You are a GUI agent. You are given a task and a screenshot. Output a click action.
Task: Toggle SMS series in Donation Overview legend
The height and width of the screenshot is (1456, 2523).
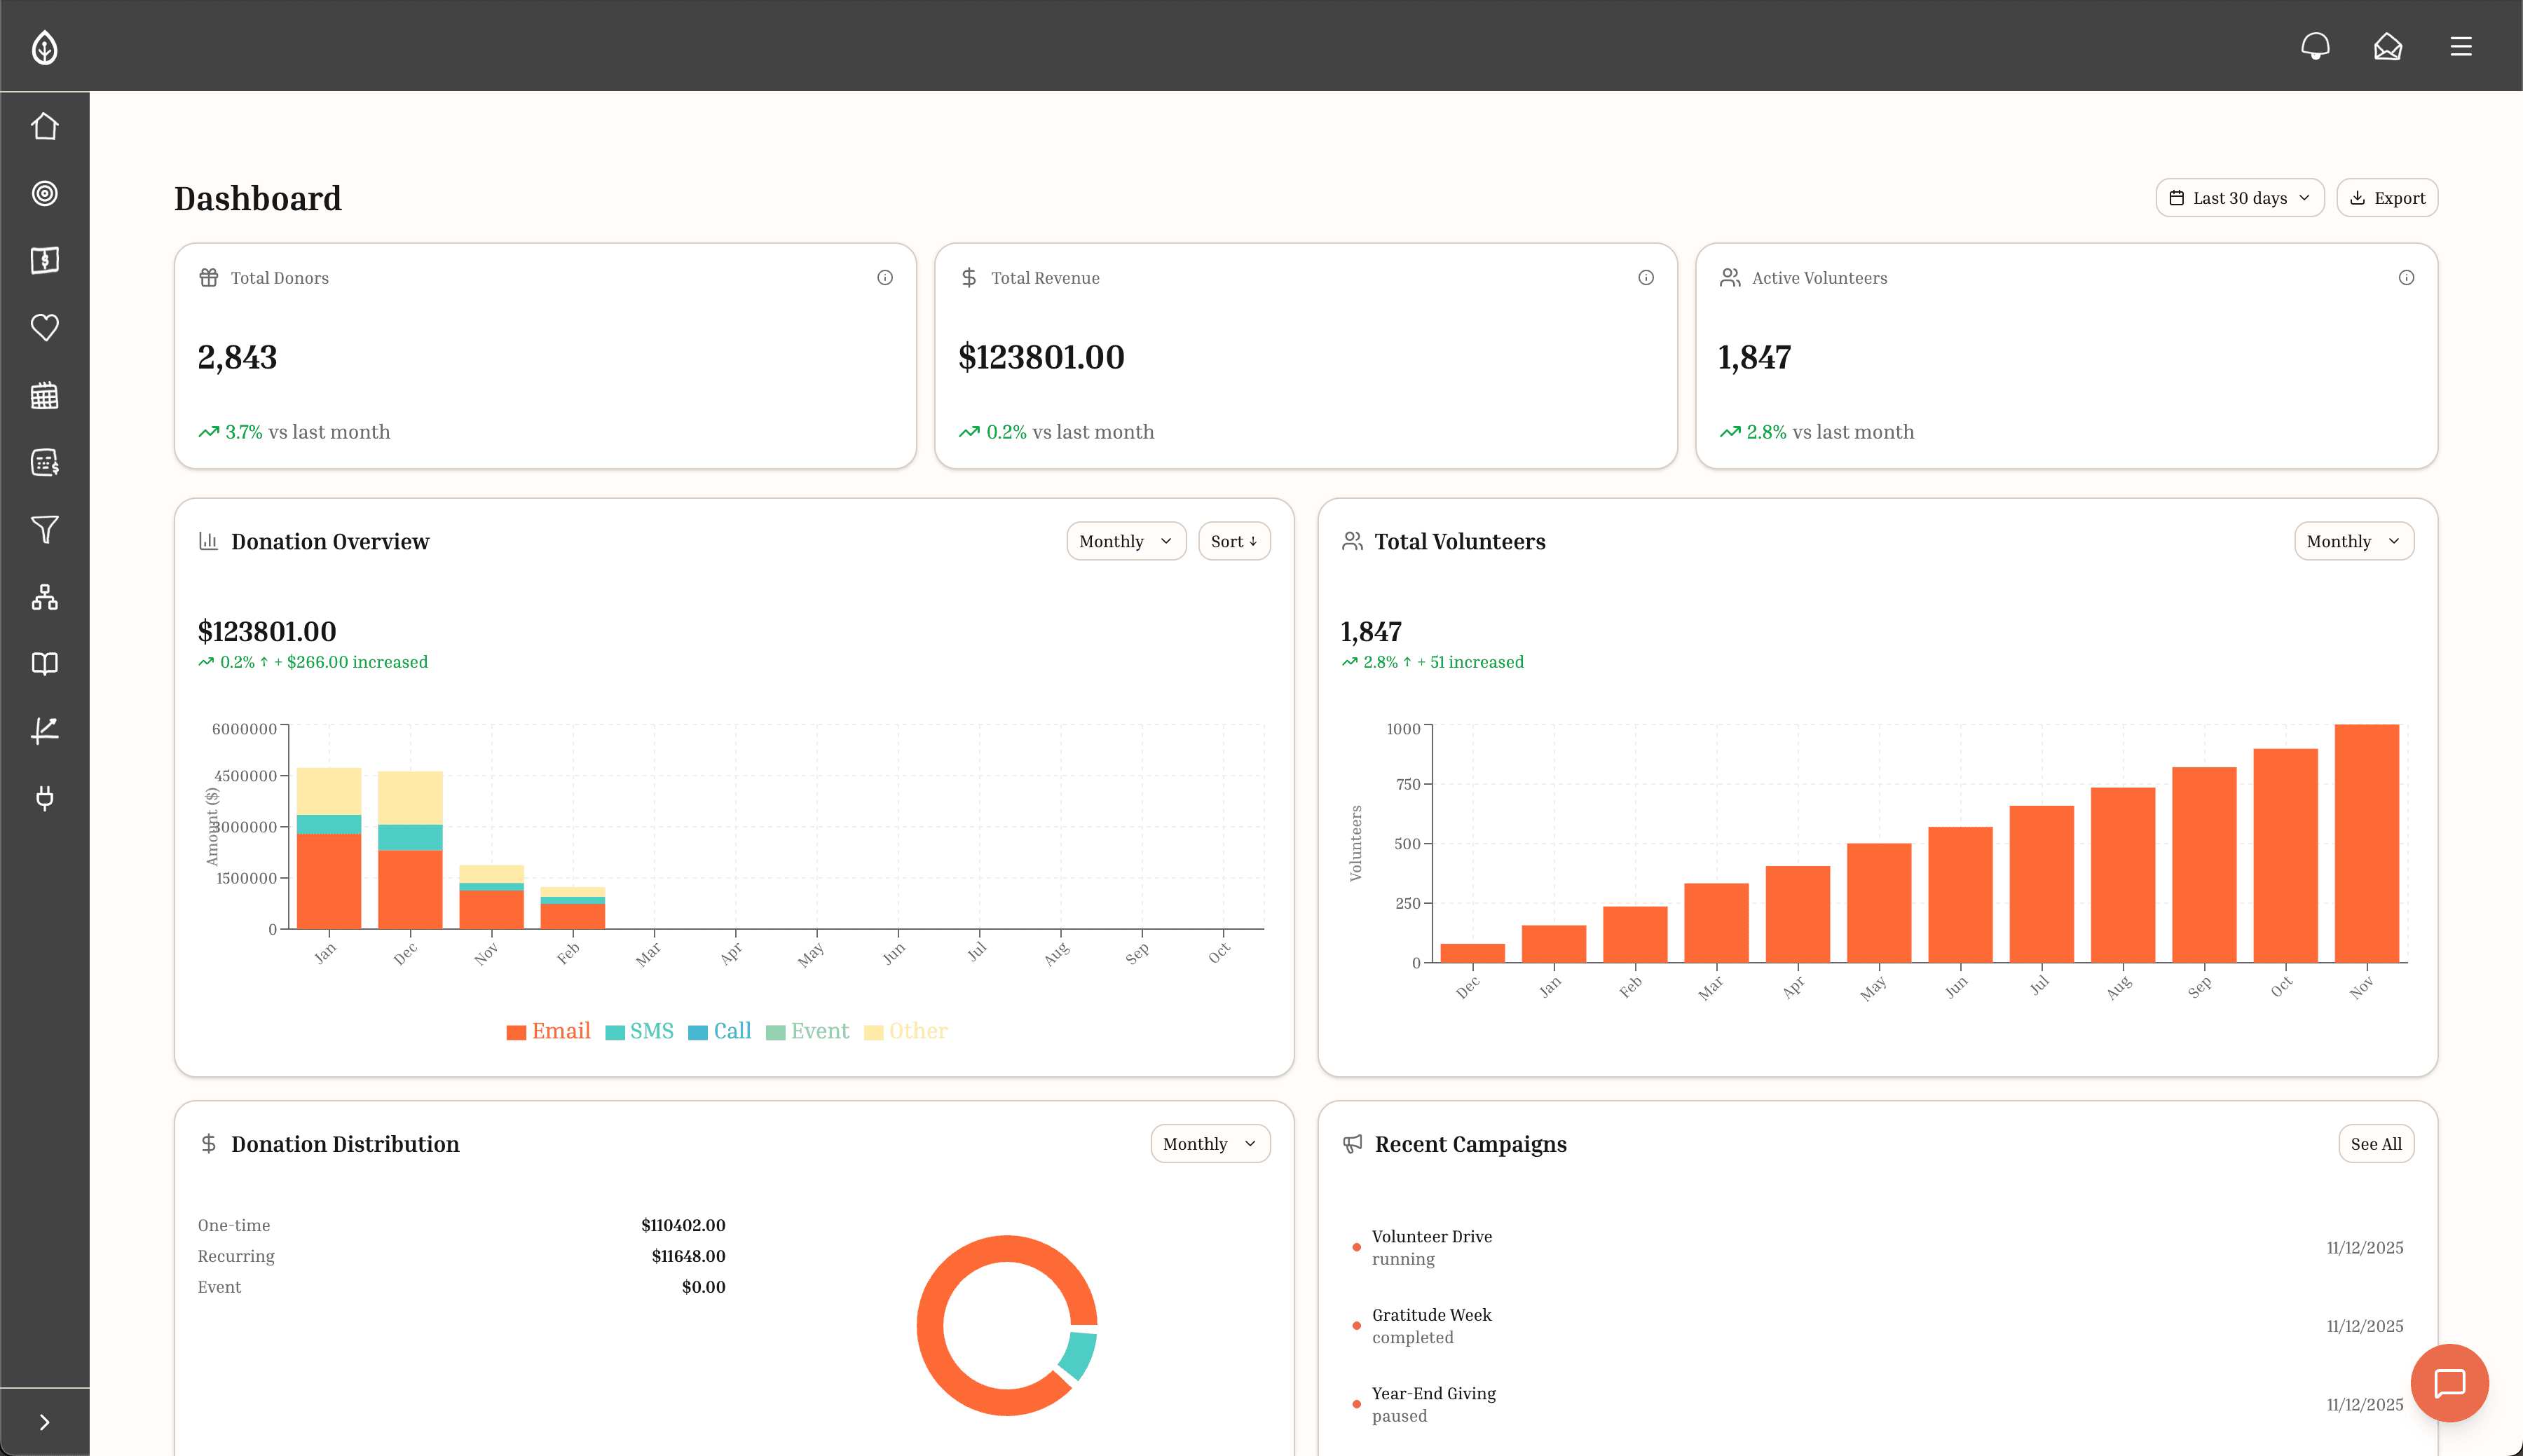[640, 1031]
